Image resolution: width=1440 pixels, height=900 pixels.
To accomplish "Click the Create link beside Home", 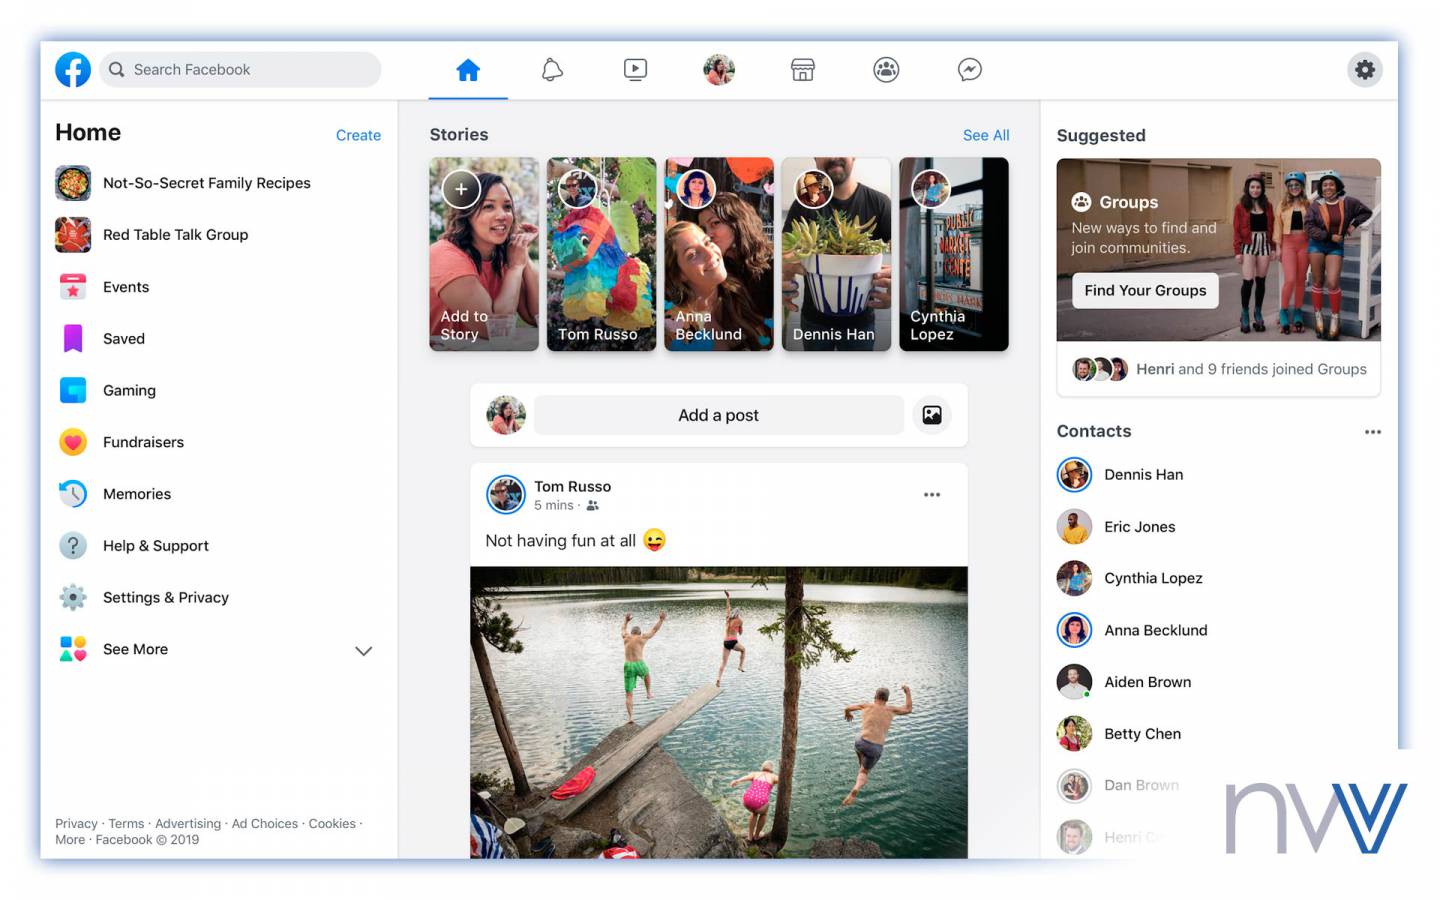I will [358, 135].
